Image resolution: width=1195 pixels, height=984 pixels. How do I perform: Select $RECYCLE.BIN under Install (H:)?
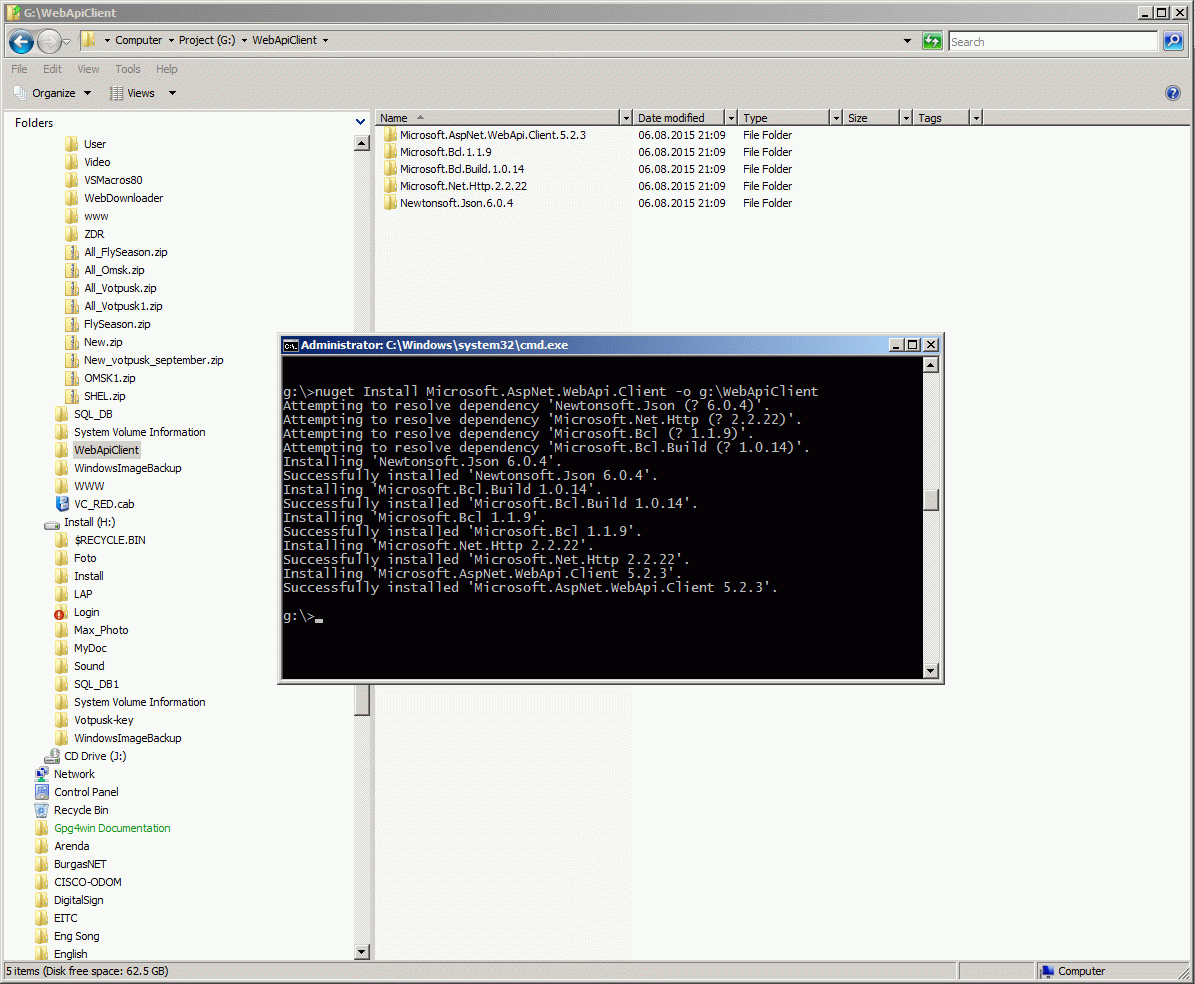[110, 540]
